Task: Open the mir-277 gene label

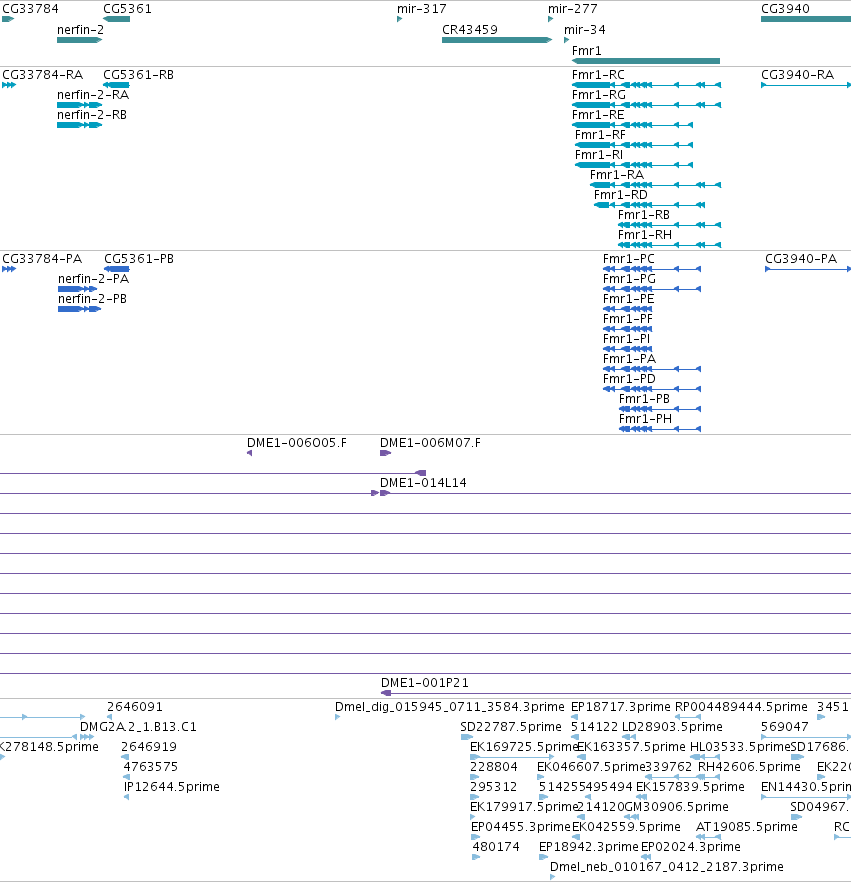Action: click(573, 9)
